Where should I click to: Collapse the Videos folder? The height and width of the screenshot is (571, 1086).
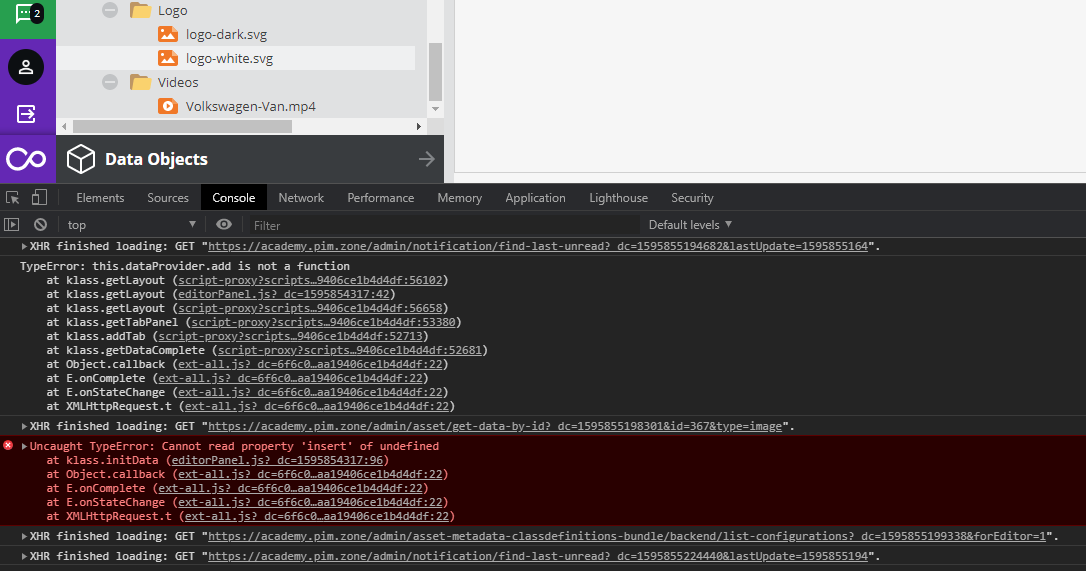click(109, 82)
